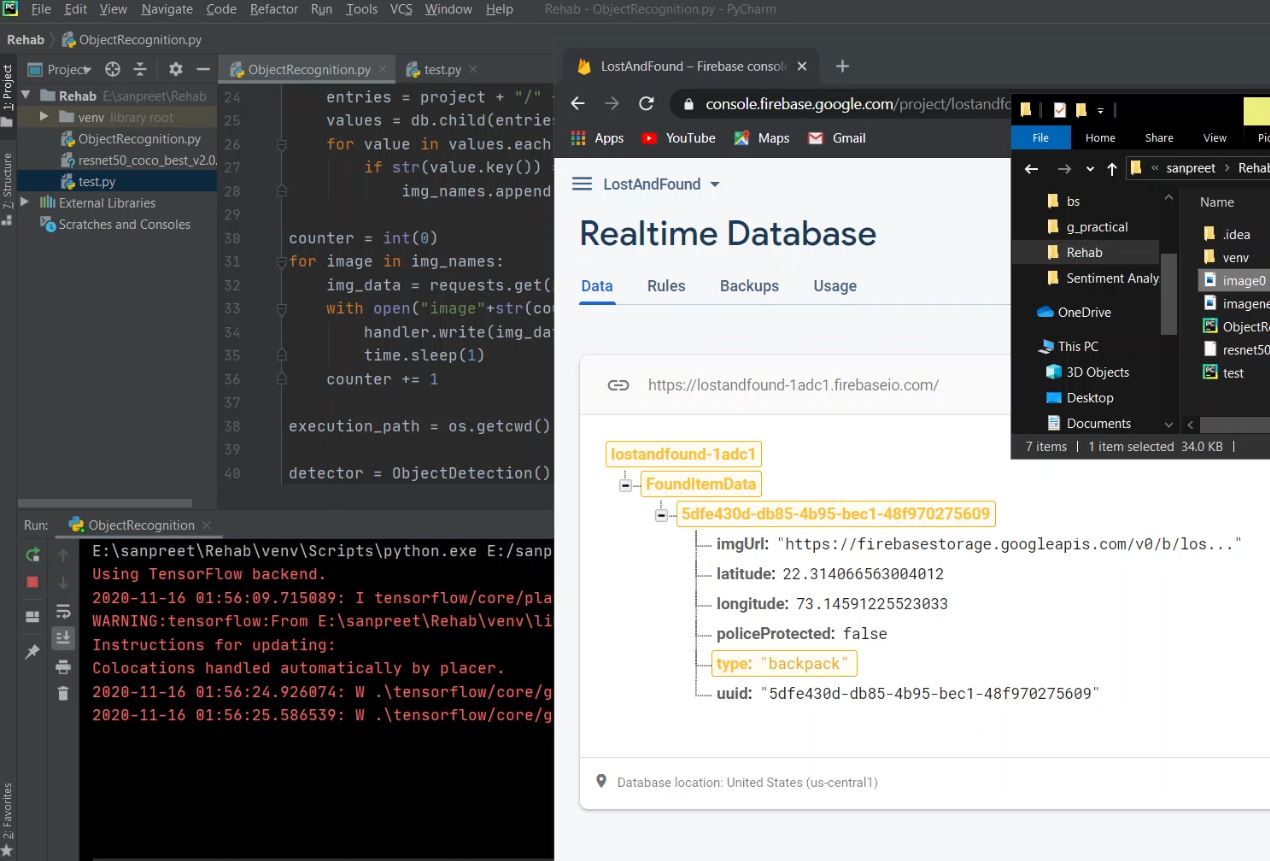Expand the venv folder in project tree
Image resolution: width=1270 pixels, height=861 pixels.
pyautogui.click(x=44, y=117)
